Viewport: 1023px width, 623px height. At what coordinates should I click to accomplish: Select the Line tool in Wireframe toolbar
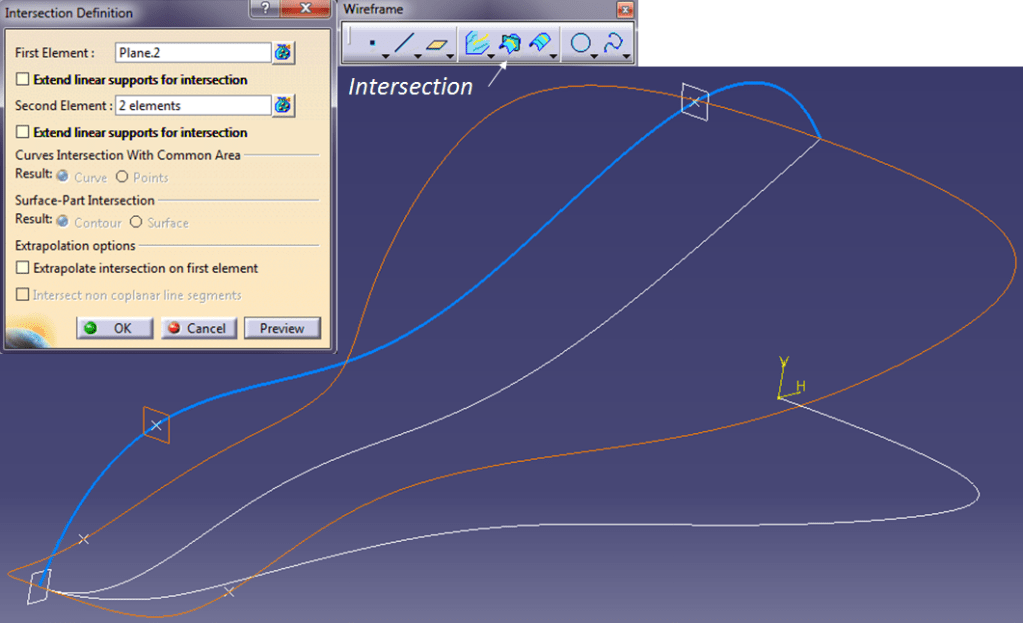click(x=403, y=44)
